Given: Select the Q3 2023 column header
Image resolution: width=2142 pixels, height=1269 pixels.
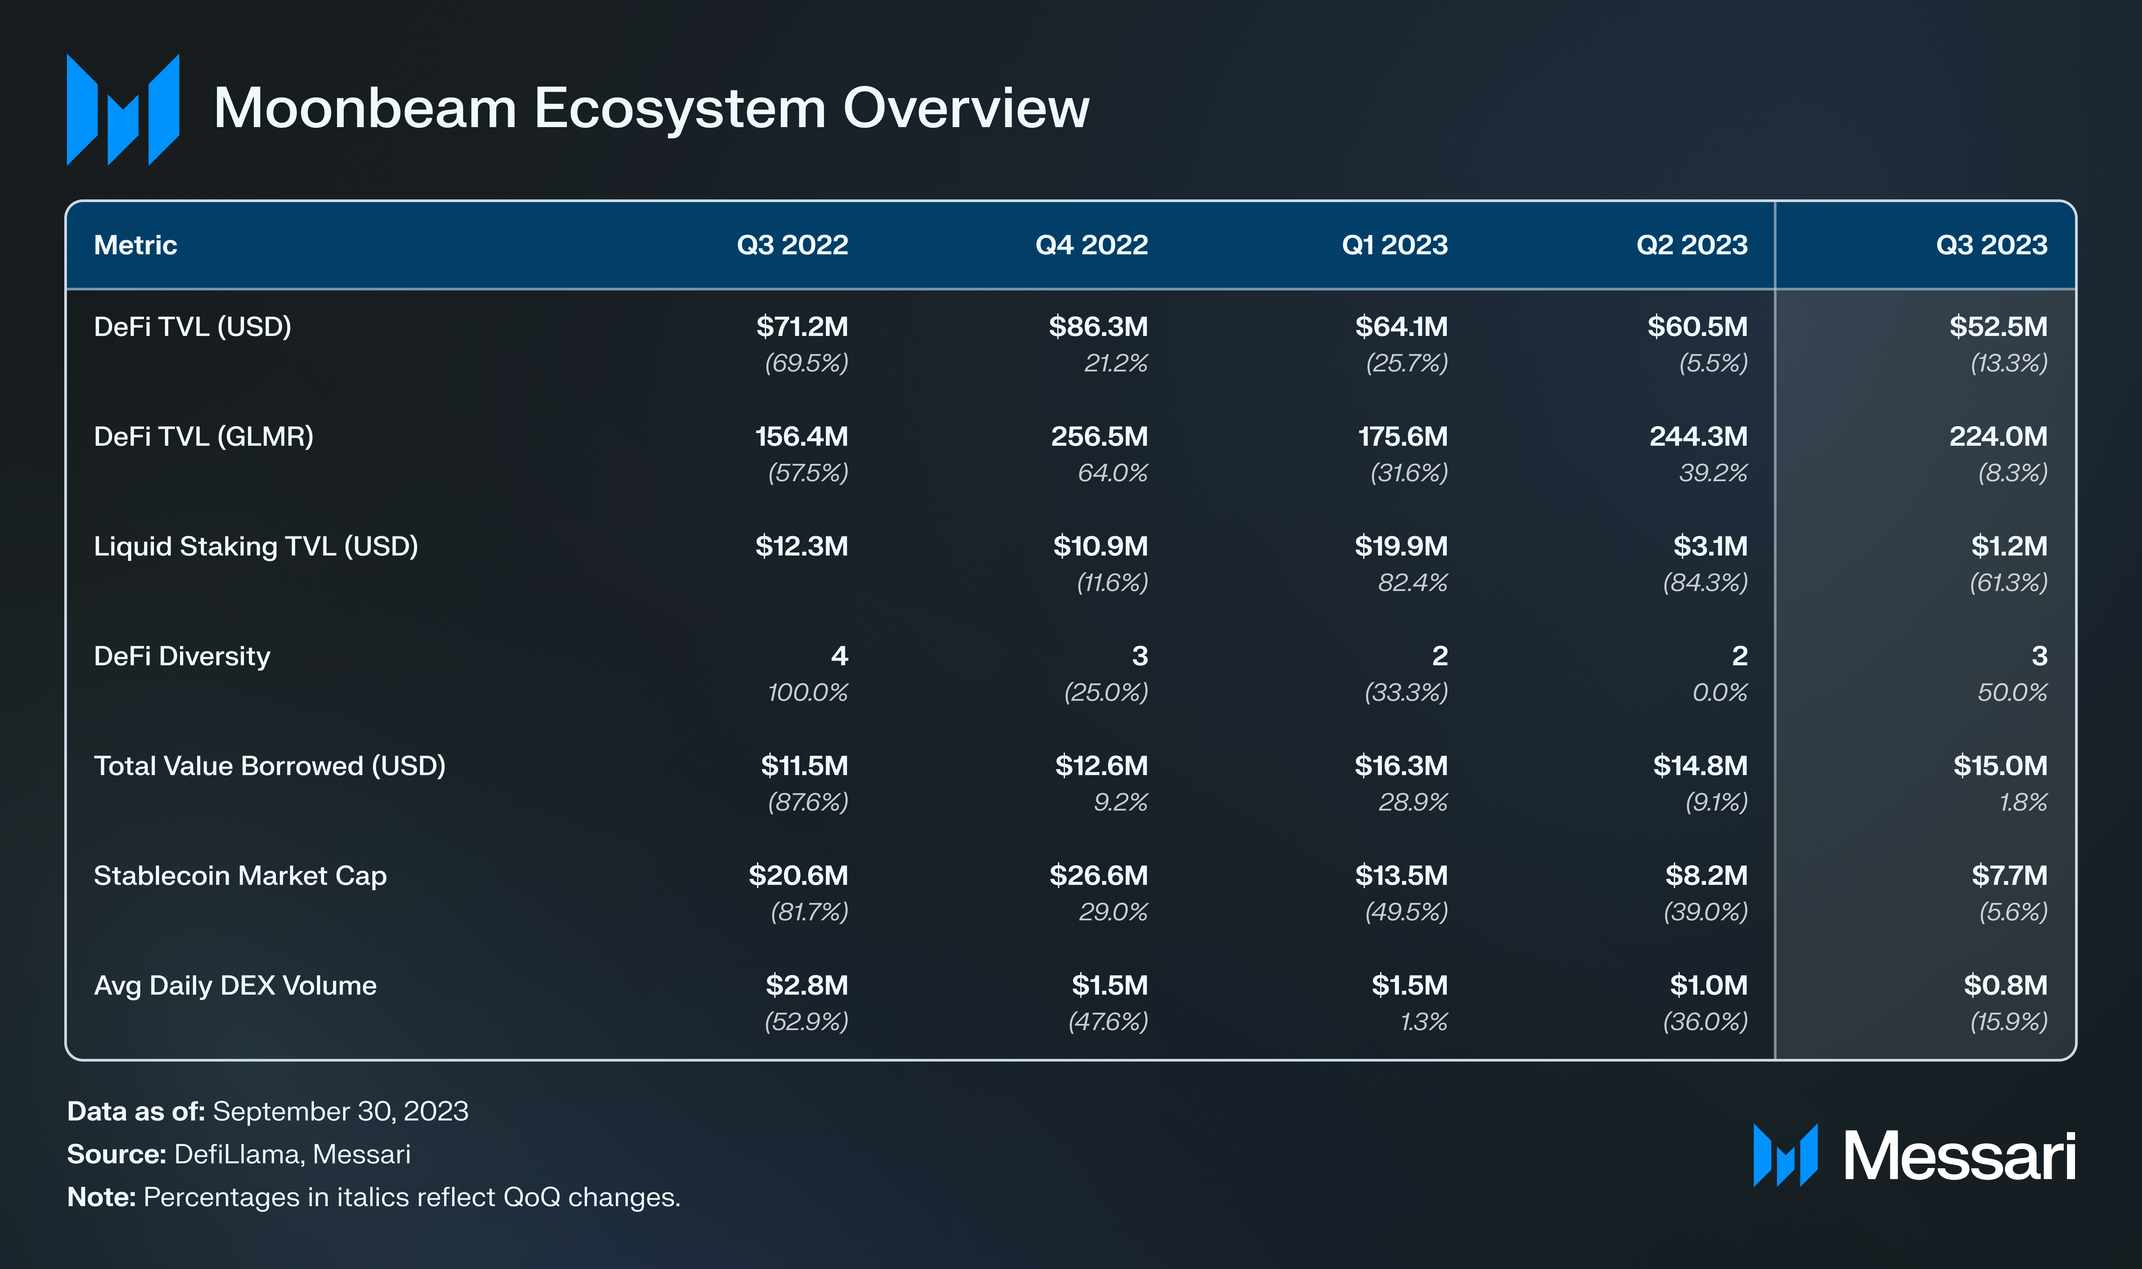Looking at the screenshot, I should point(1991,245).
